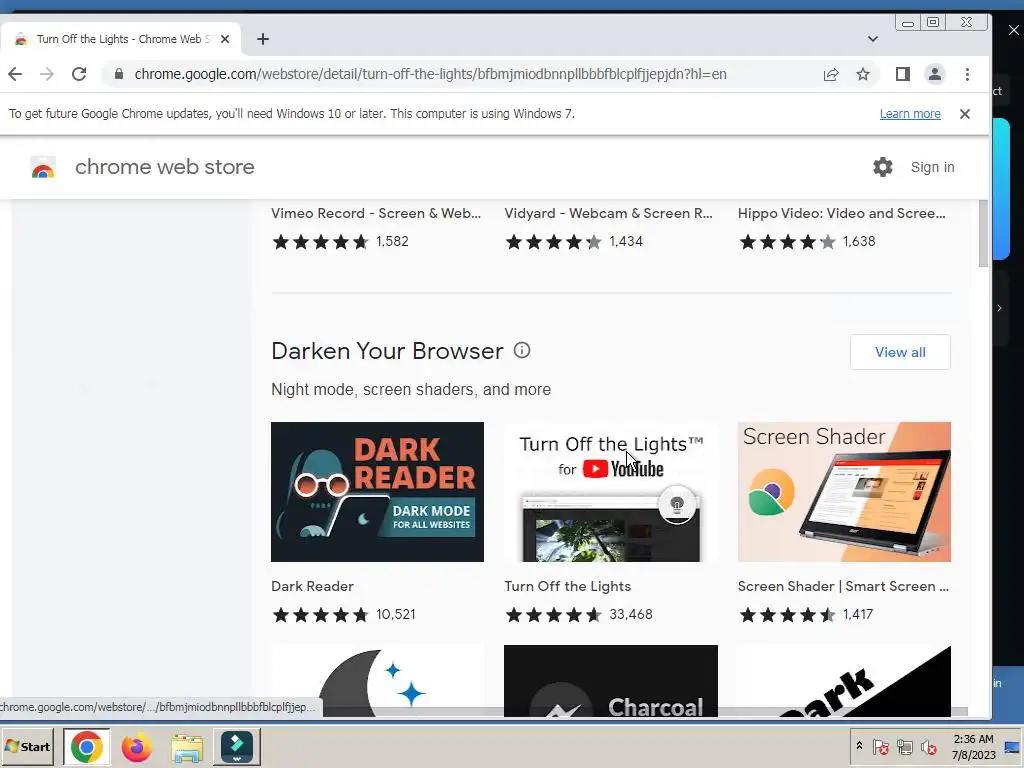Open the Chrome profile avatar menu

[935, 74]
